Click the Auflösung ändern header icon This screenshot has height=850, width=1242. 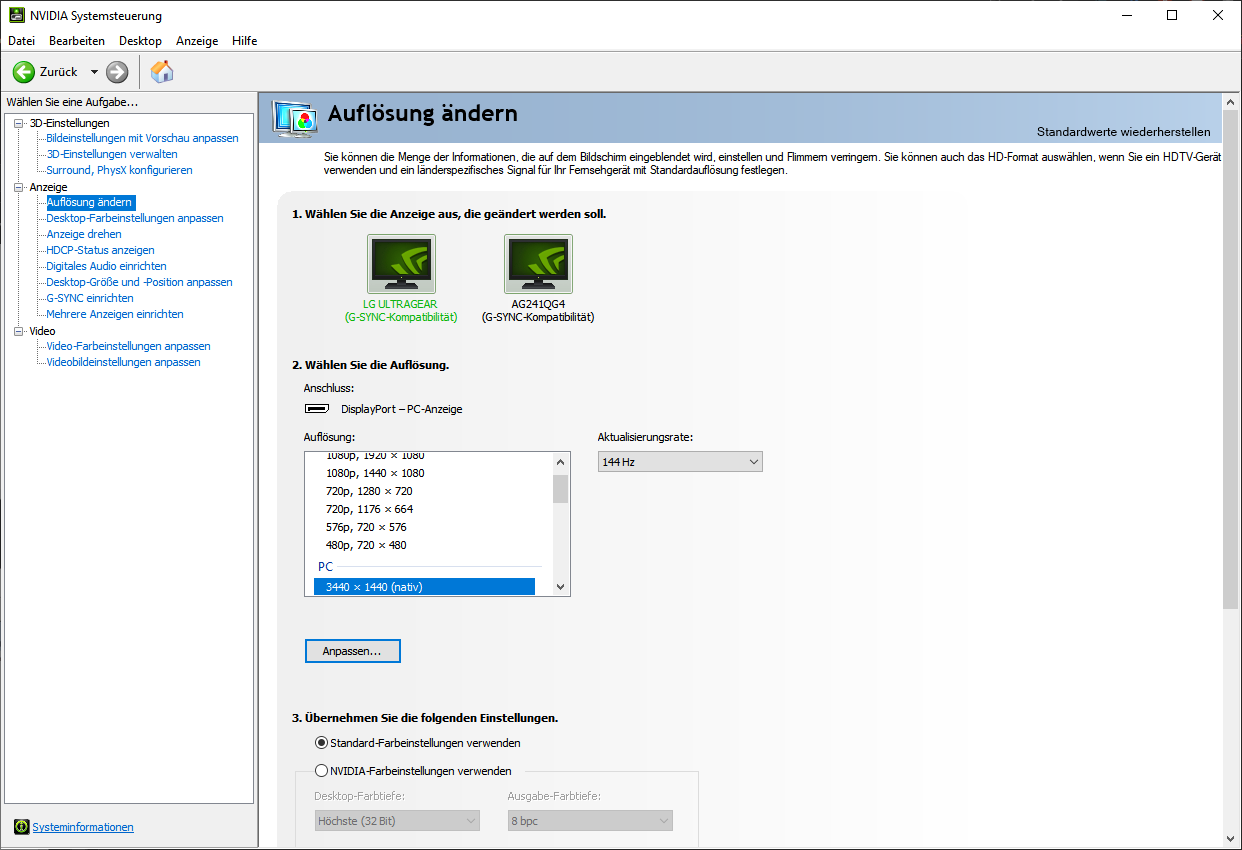coord(295,118)
